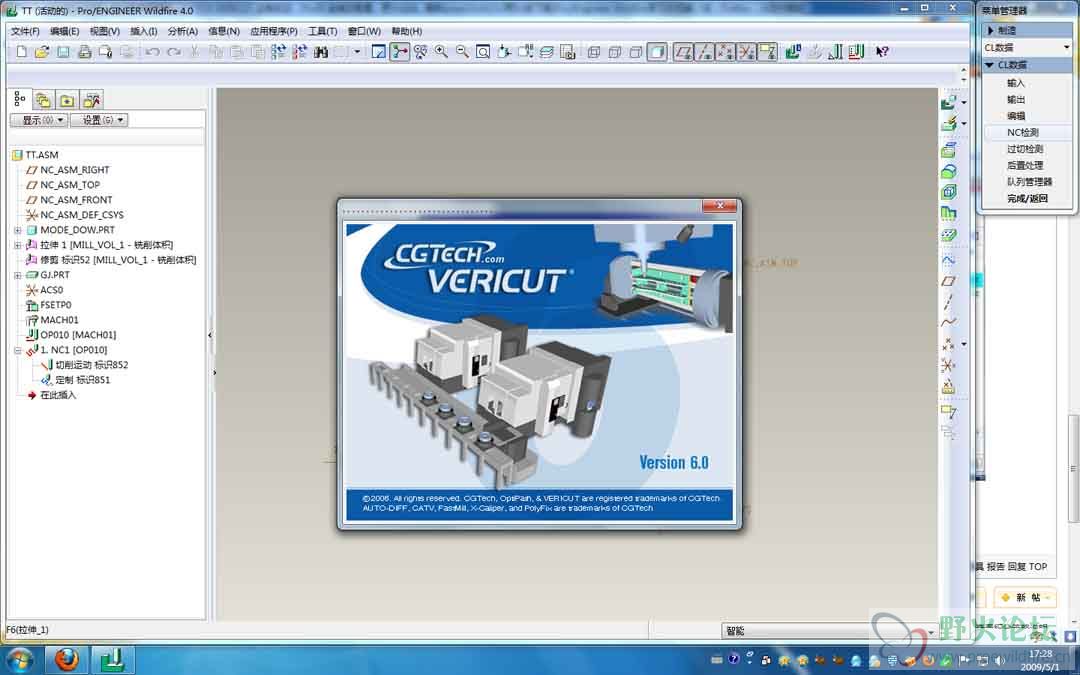The width and height of the screenshot is (1080, 675).
Task: Select the datum point tool on right toolbar
Action: tap(948, 344)
